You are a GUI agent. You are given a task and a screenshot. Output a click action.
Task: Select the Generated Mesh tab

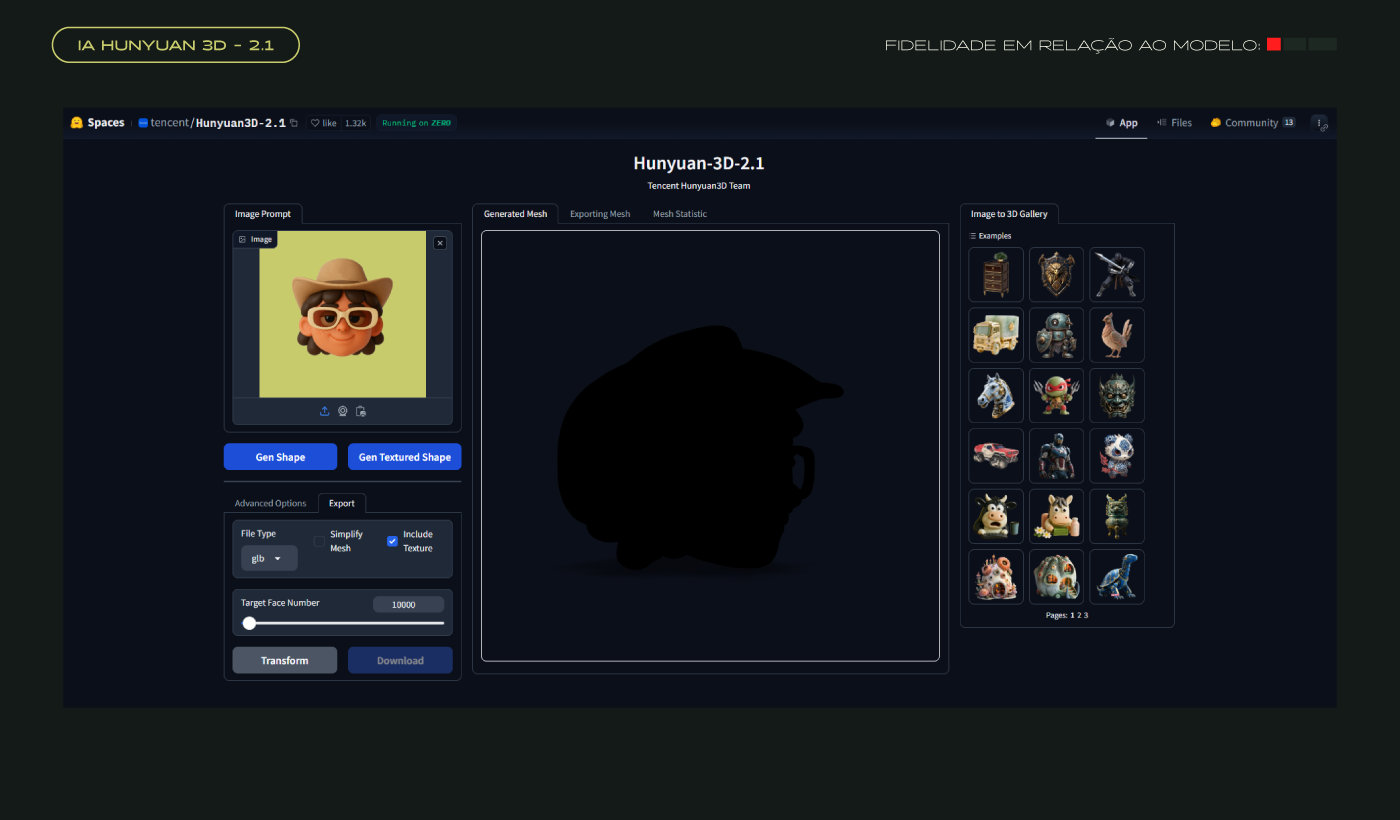(x=515, y=214)
